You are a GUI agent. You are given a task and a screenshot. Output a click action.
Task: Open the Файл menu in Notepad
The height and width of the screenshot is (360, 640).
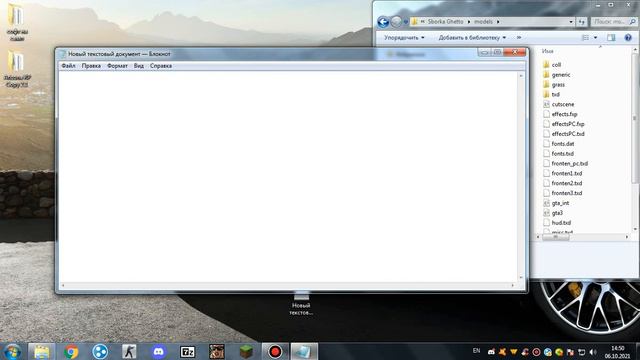(x=68, y=66)
